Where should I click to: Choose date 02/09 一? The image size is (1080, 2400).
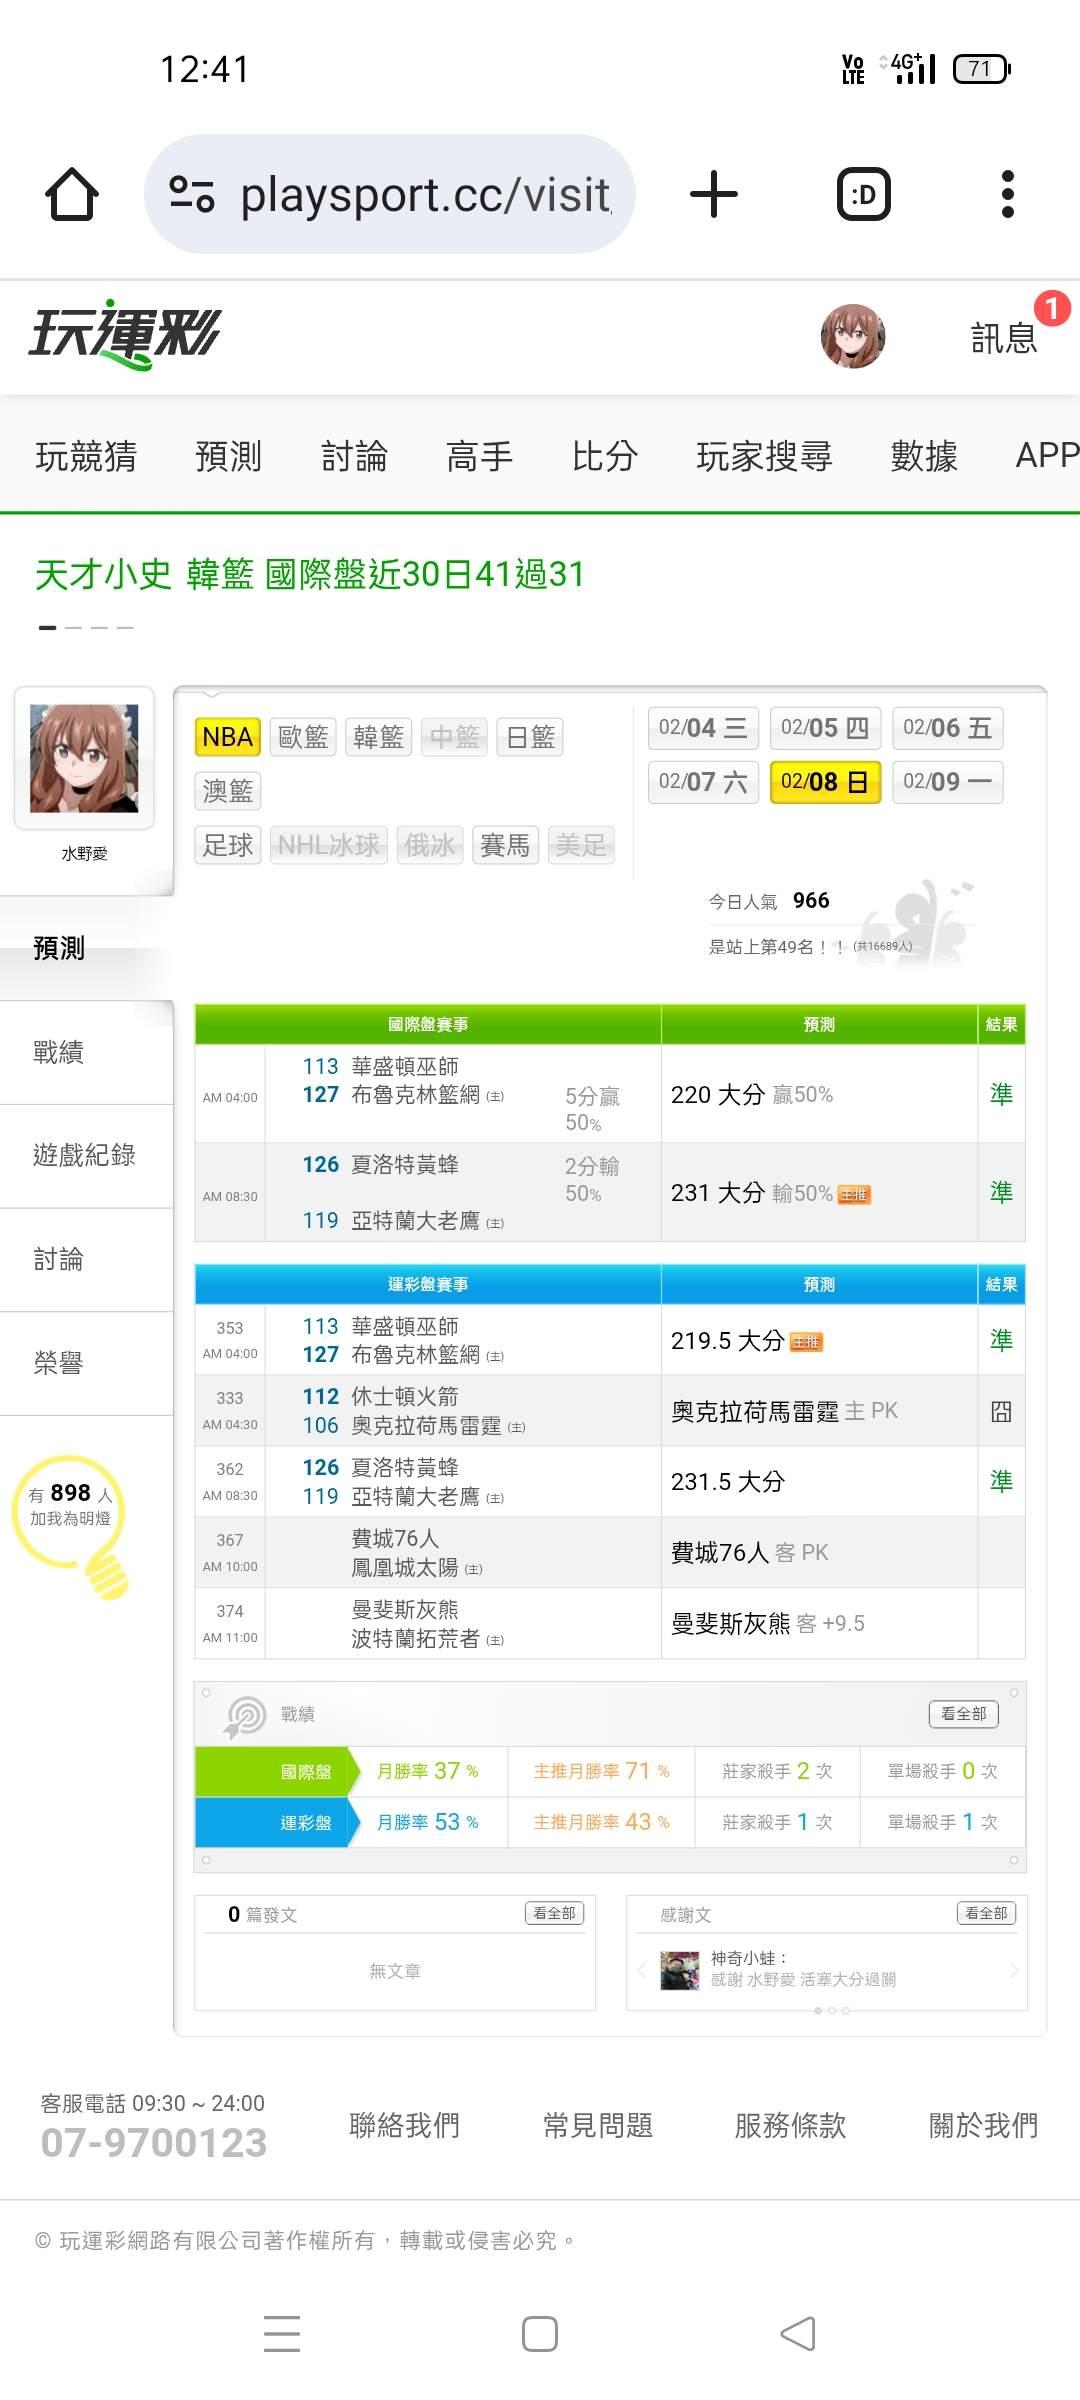click(x=947, y=782)
